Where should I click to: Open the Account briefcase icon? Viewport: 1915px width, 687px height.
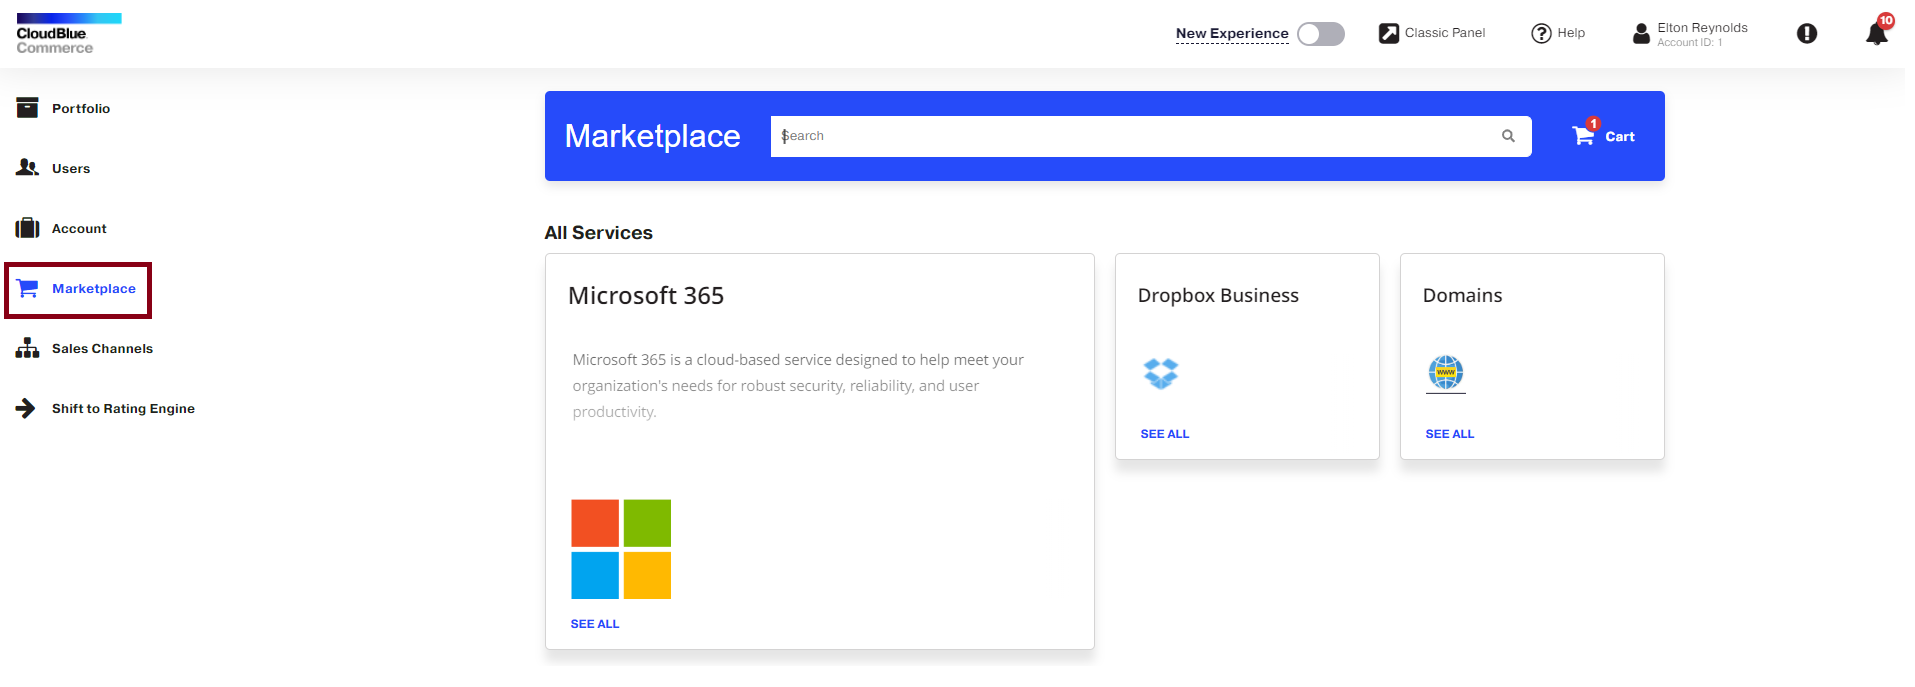click(x=27, y=228)
